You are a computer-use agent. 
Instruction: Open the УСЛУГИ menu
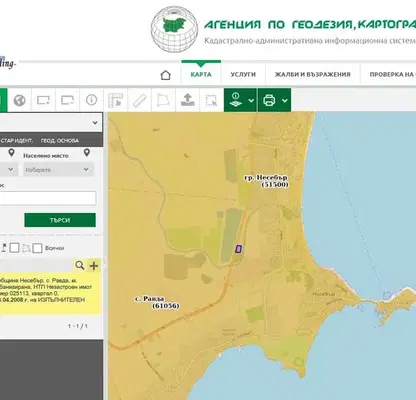point(243,74)
